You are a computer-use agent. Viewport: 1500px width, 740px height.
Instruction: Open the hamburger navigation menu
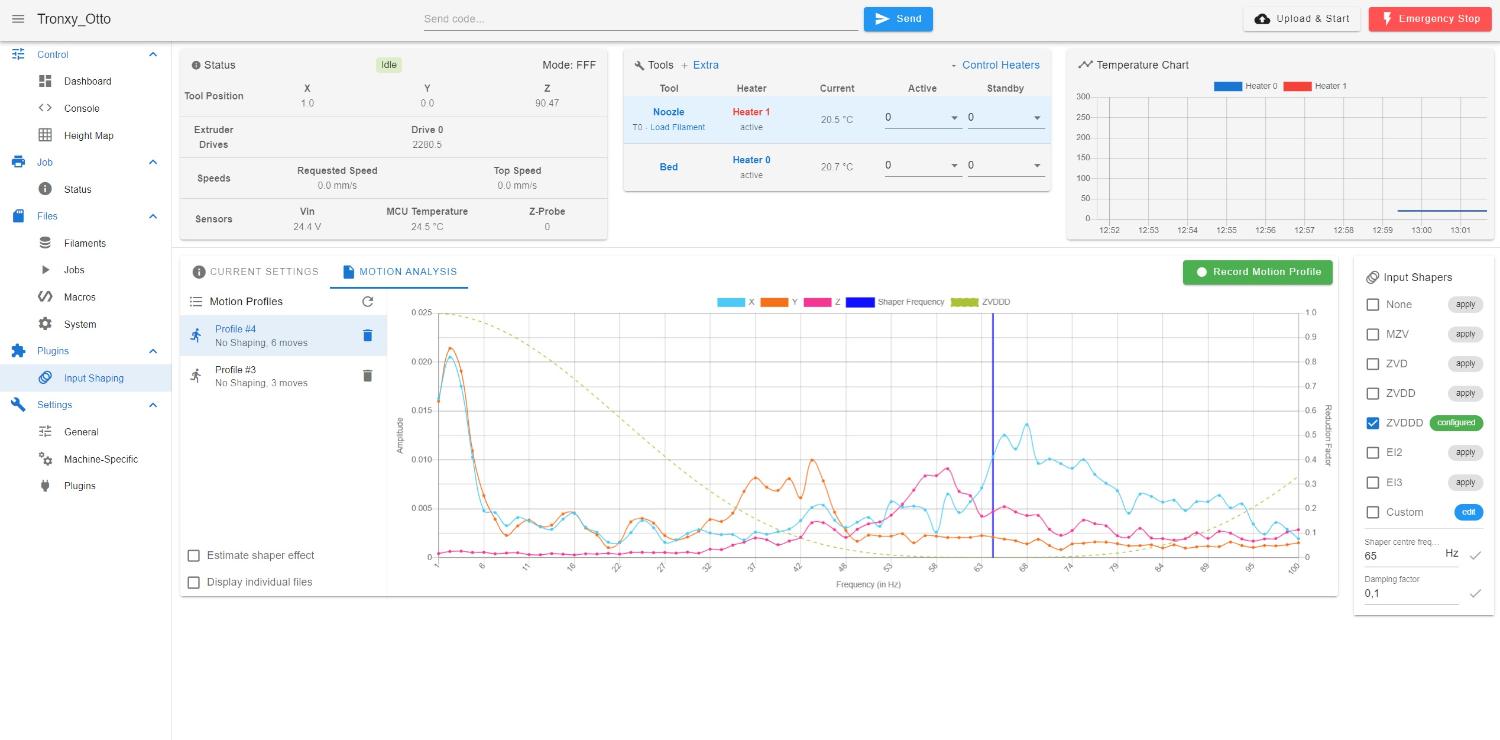(x=17, y=19)
